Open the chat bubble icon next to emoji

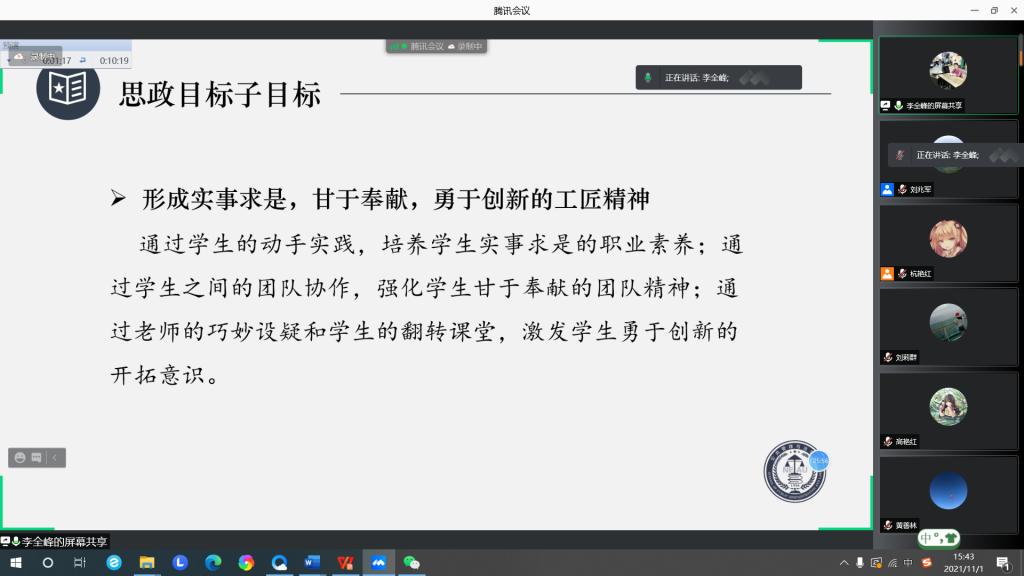pos(36,458)
